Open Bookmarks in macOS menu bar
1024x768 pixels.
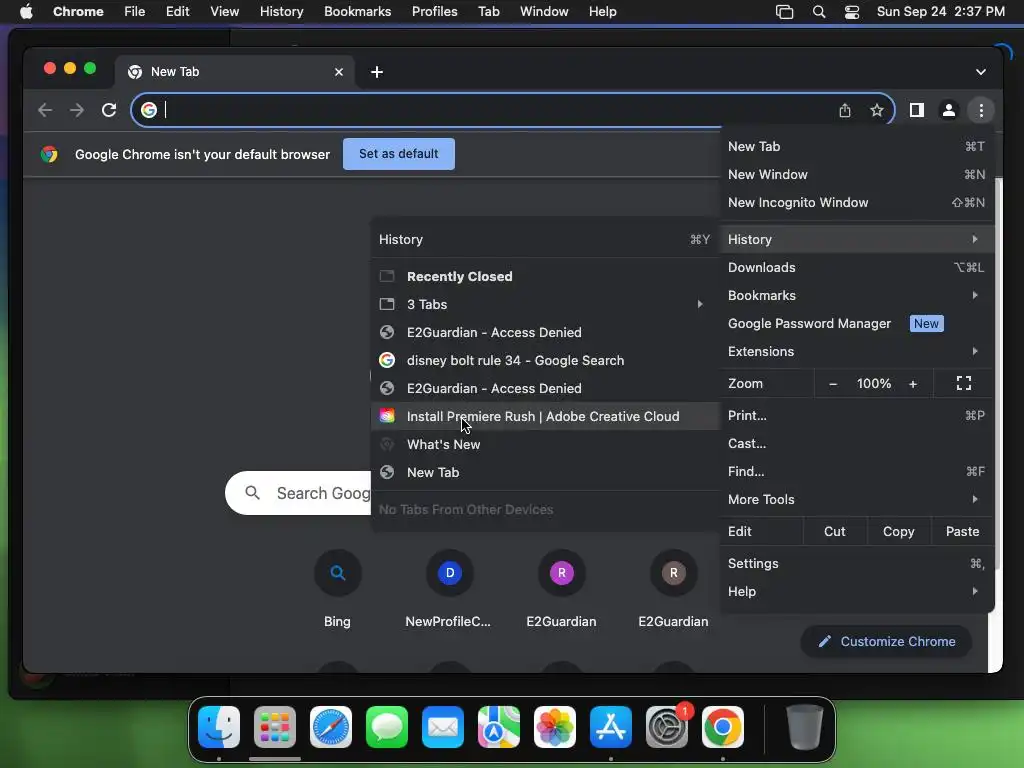pos(357,12)
